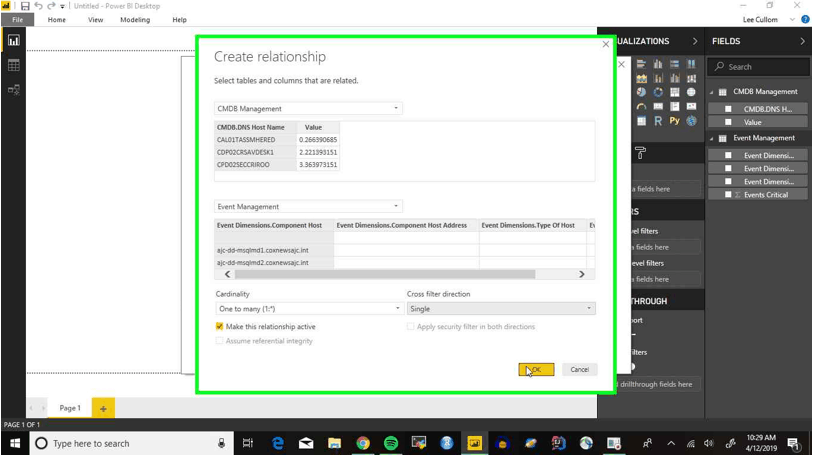Screen dimensions: 814x456
Task: Click the Type here to search box
Action: coord(133,444)
